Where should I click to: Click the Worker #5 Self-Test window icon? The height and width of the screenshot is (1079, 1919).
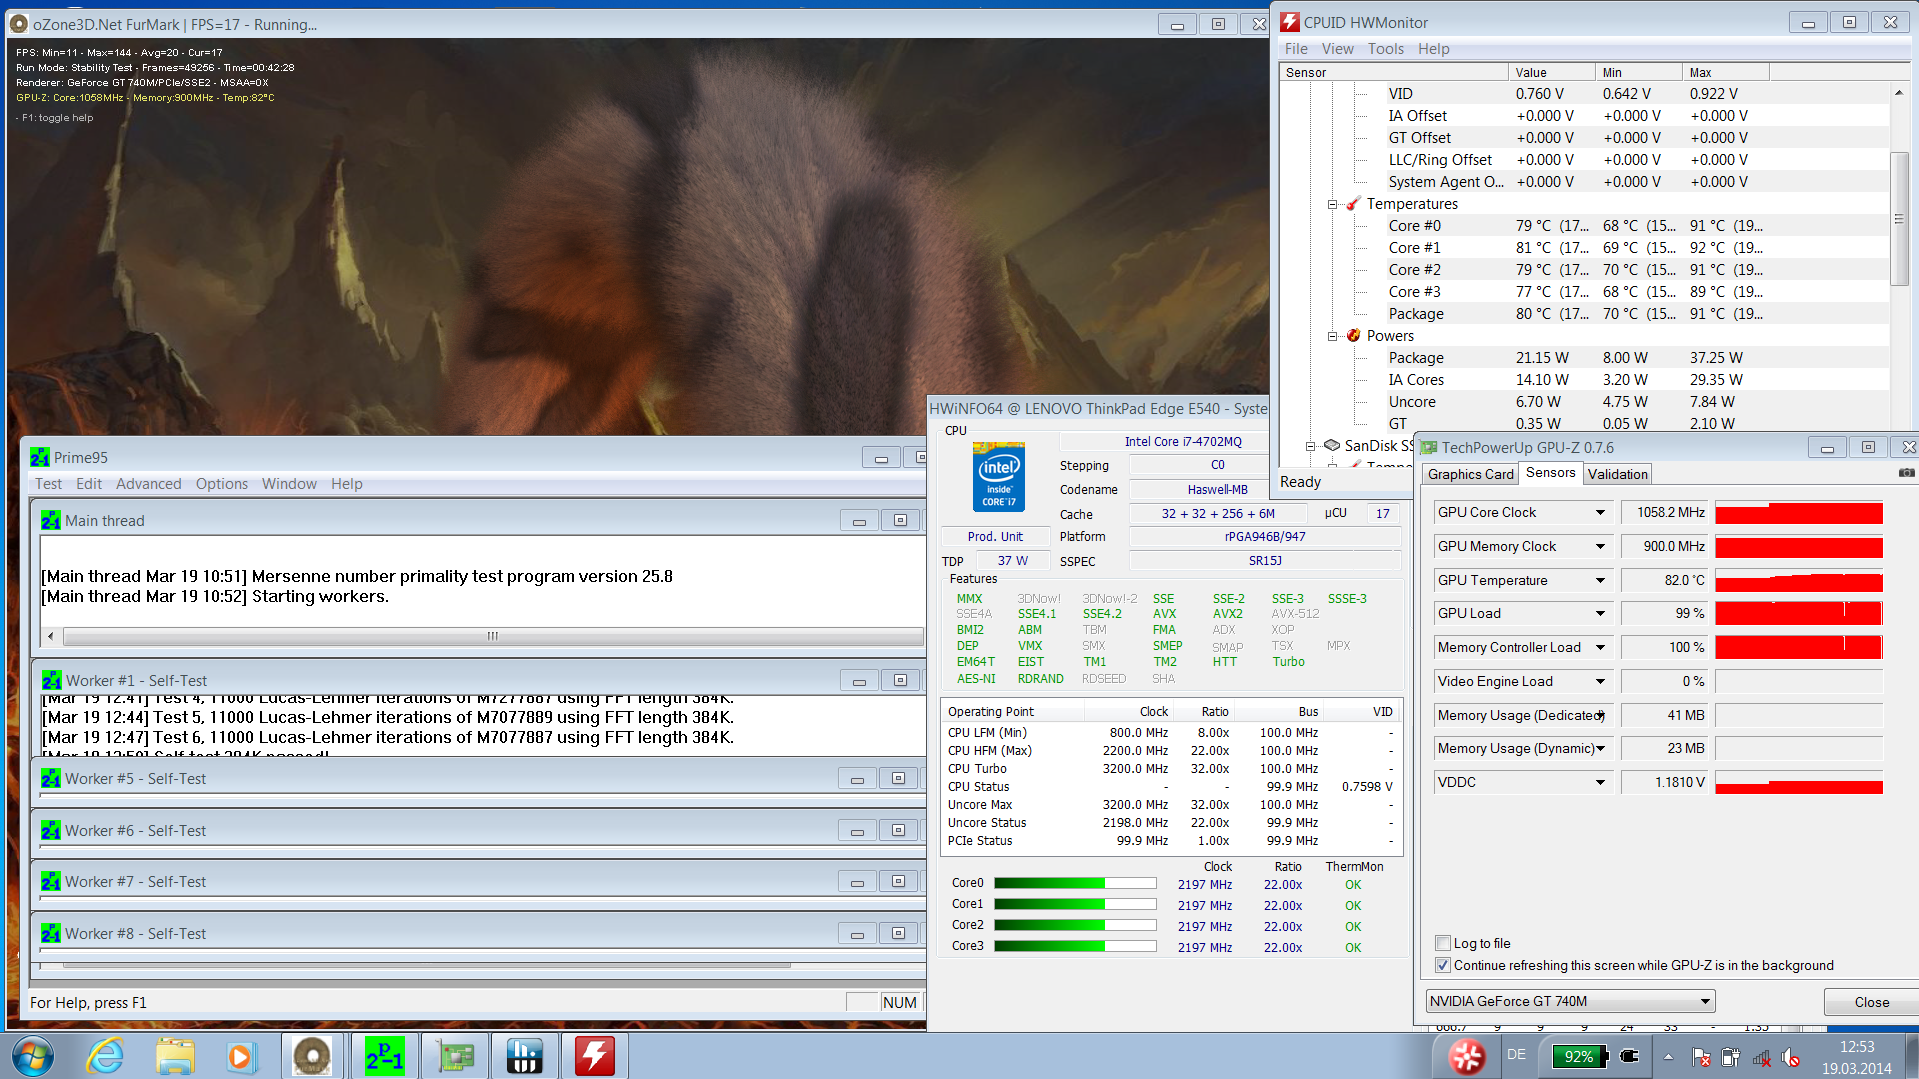click(x=51, y=778)
